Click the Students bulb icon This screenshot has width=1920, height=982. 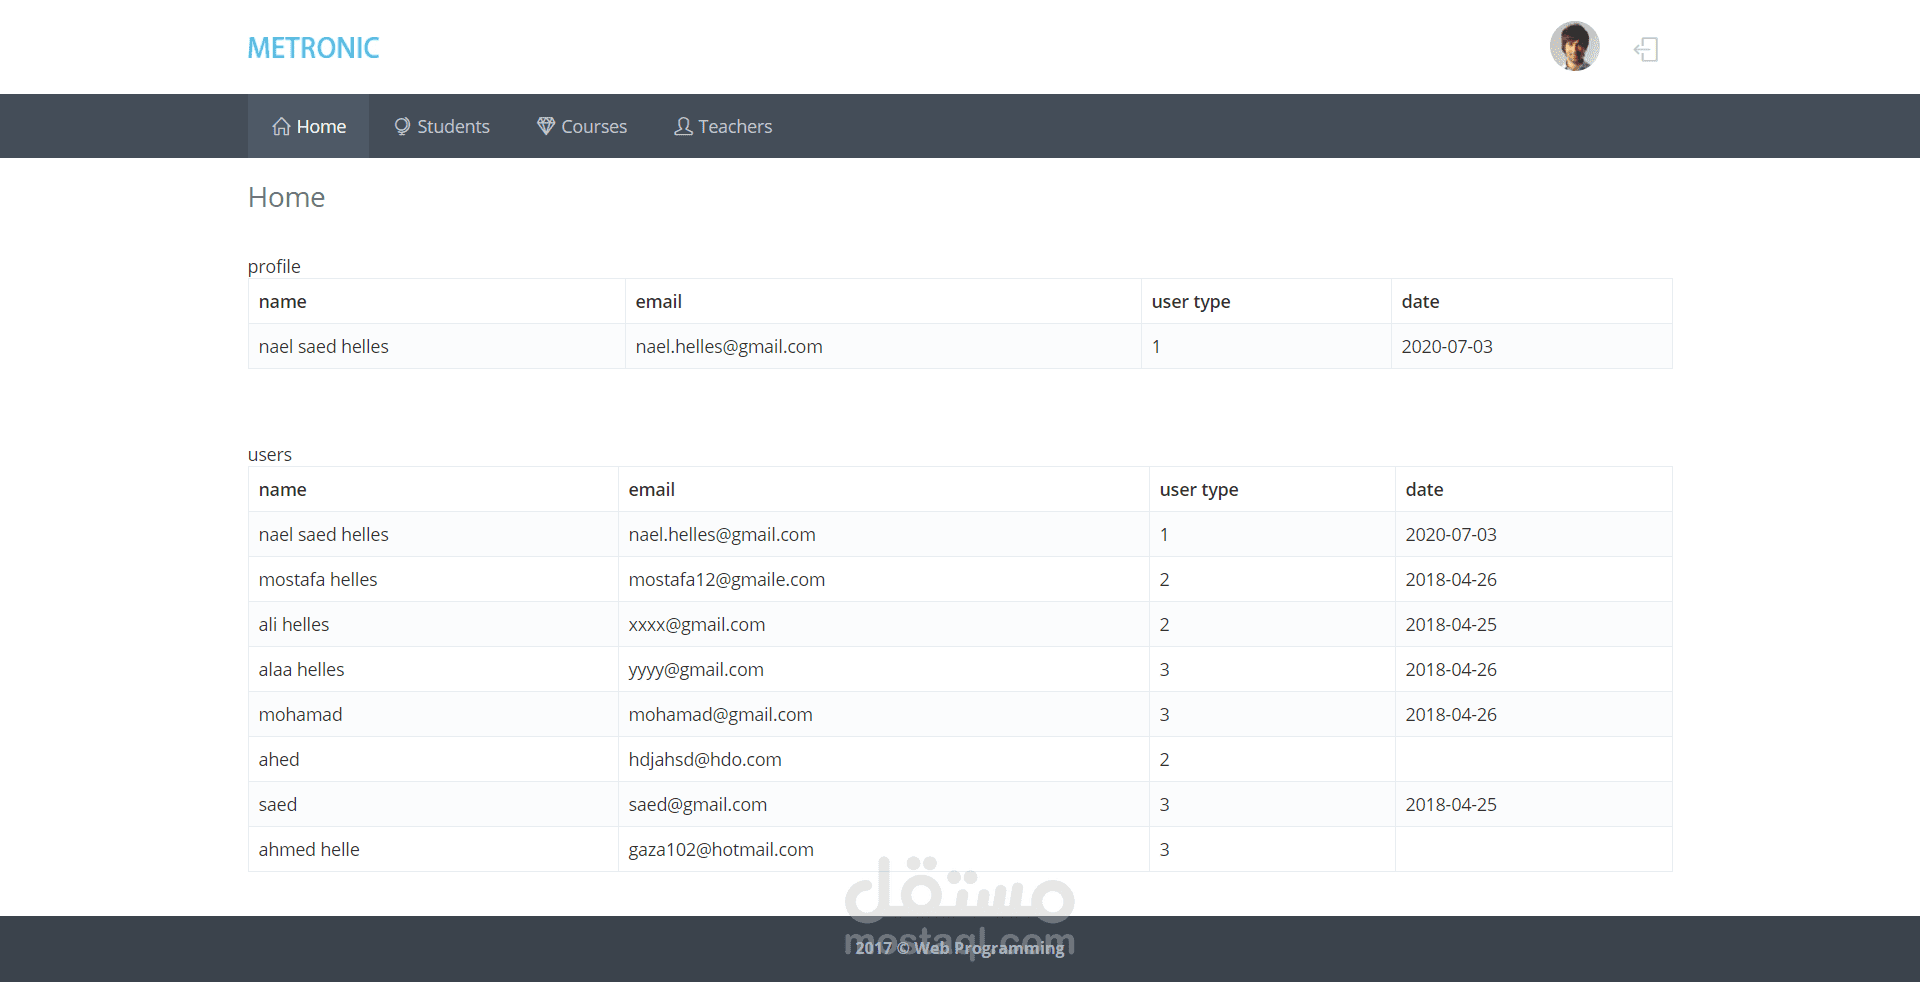(402, 126)
